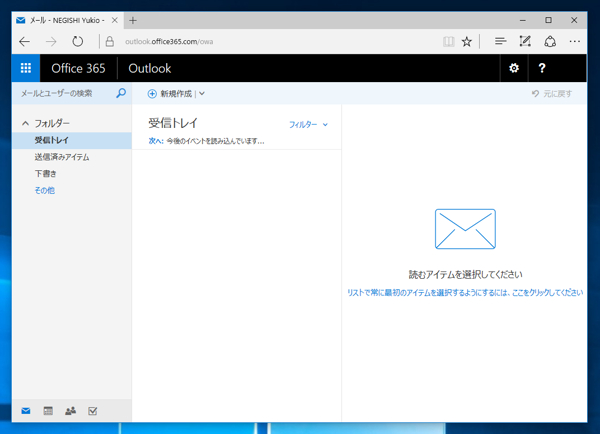
Task: Select the 受信トレイ folder
Action: click(x=72, y=140)
